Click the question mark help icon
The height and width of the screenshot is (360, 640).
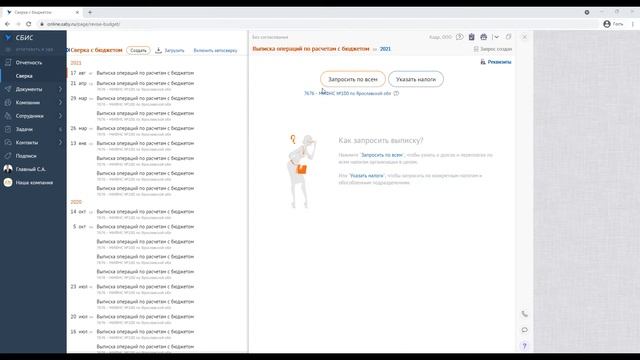(524, 346)
